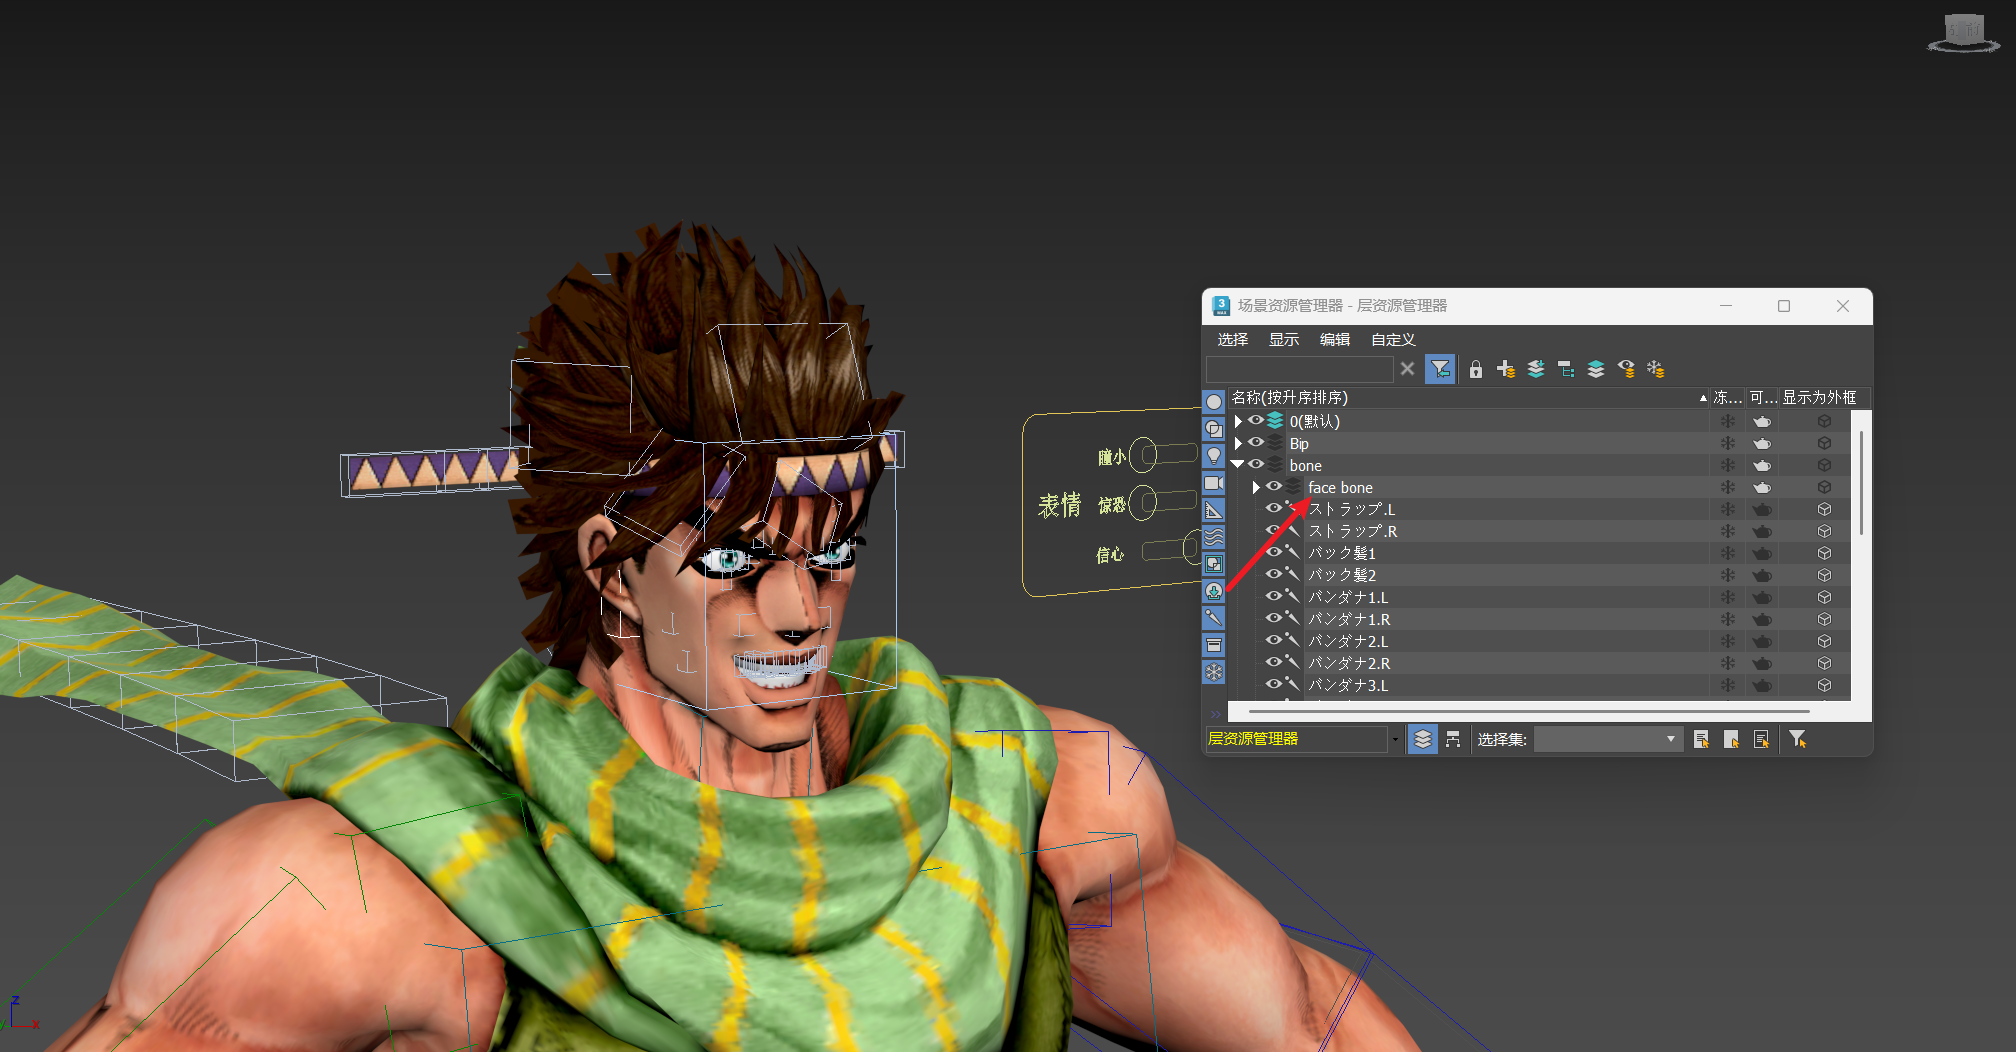
Task: Click the vertical scrollbar in layer list
Action: (x=1861, y=483)
